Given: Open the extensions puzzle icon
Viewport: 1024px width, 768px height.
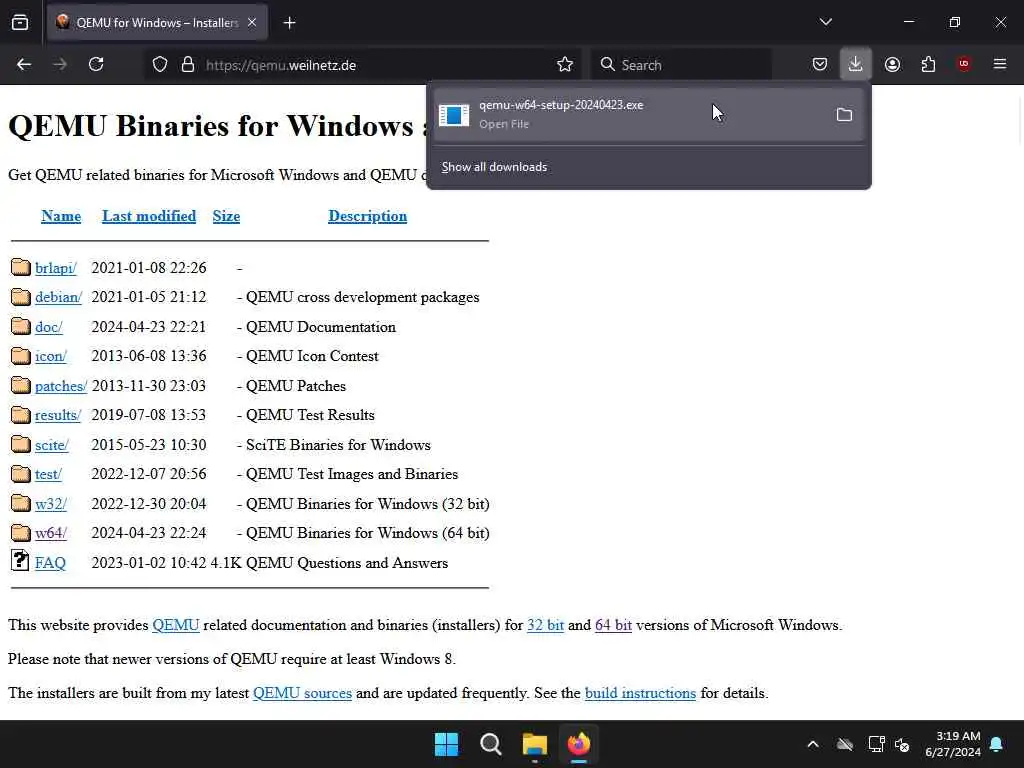Looking at the screenshot, I should (x=928, y=65).
